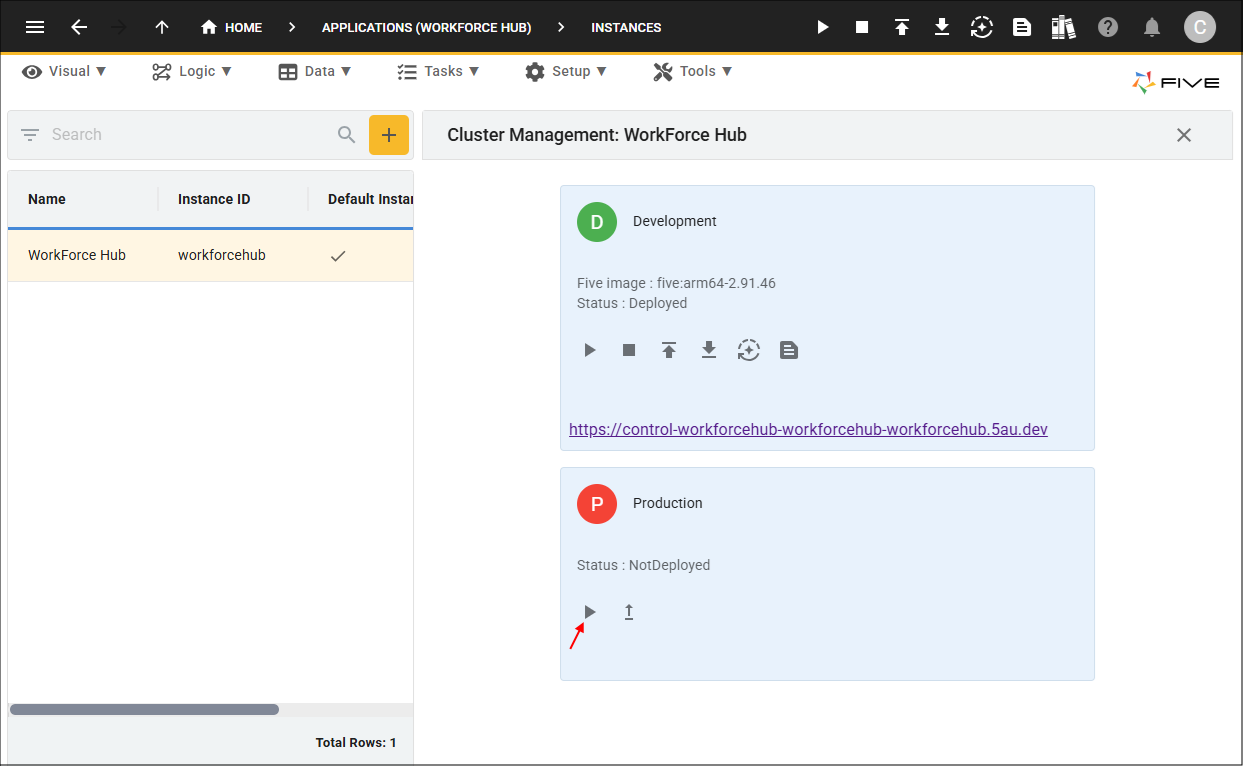Click the Search input field
Viewport: 1243px width, 766px height.
tap(190, 134)
